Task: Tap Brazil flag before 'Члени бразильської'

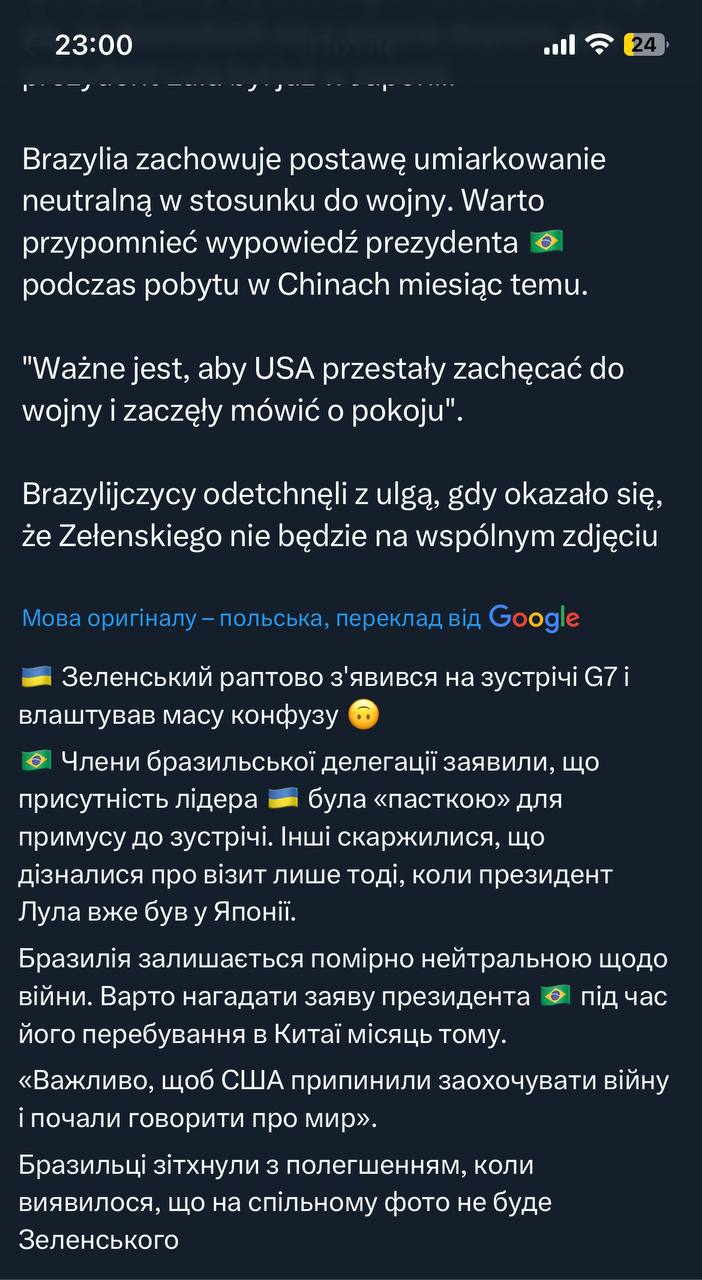Action: [x=35, y=761]
